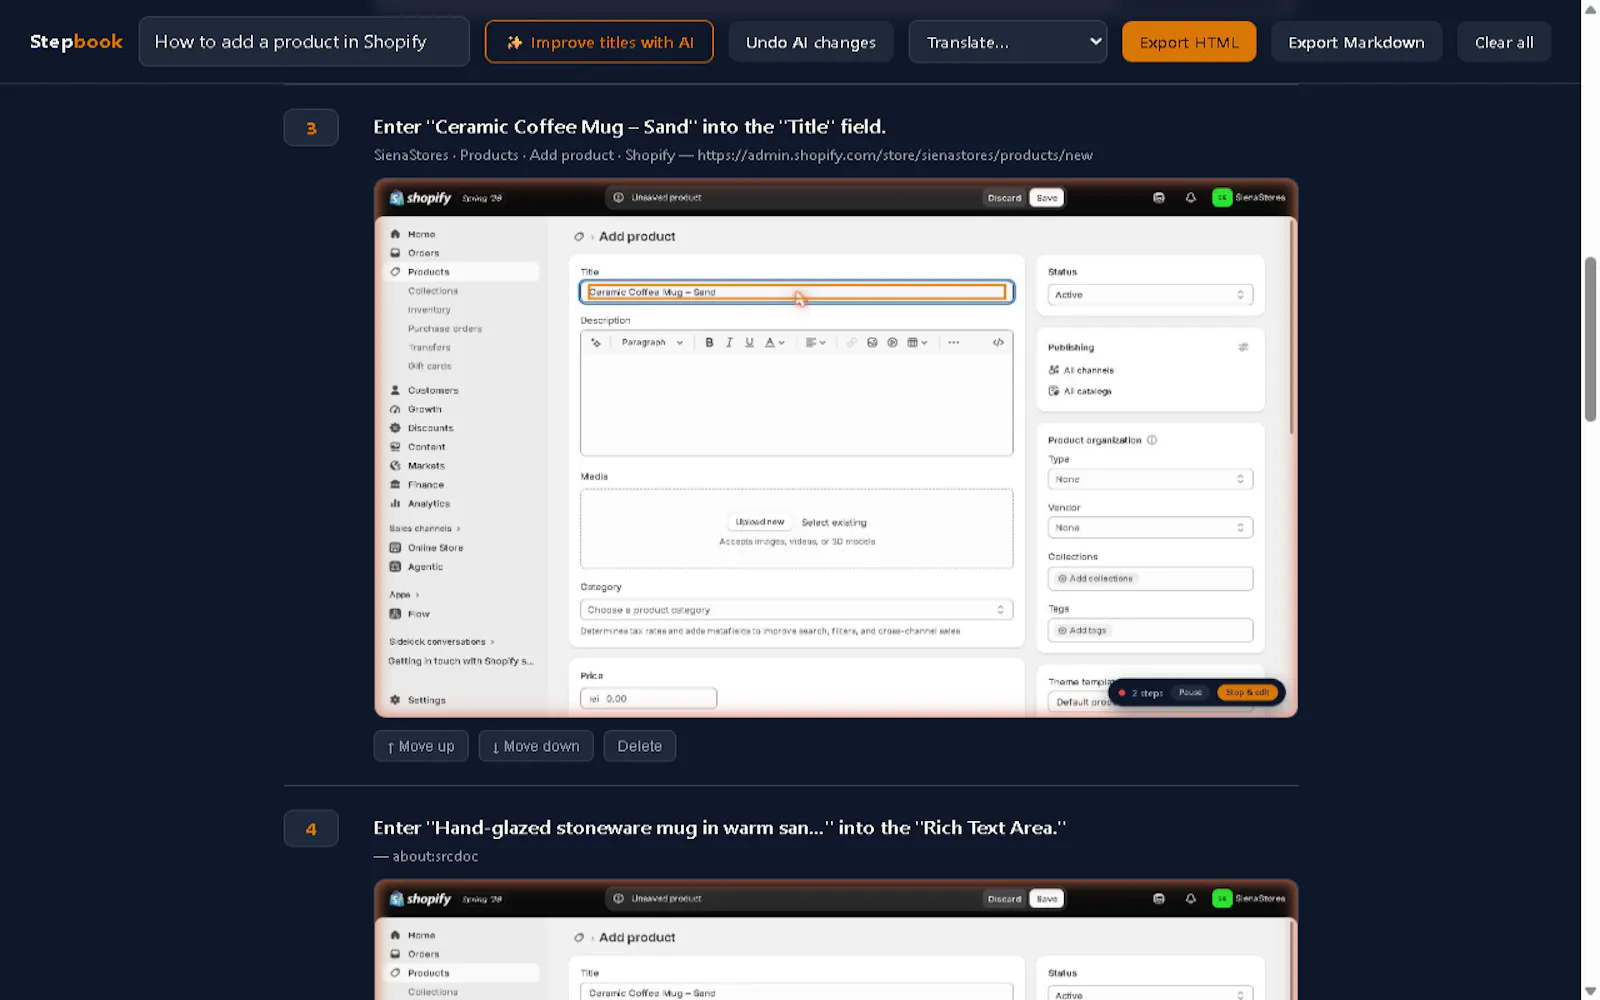1600x1000 pixels.
Task: Click Growth icon in step 3 screenshot
Action: tap(395, 409)
